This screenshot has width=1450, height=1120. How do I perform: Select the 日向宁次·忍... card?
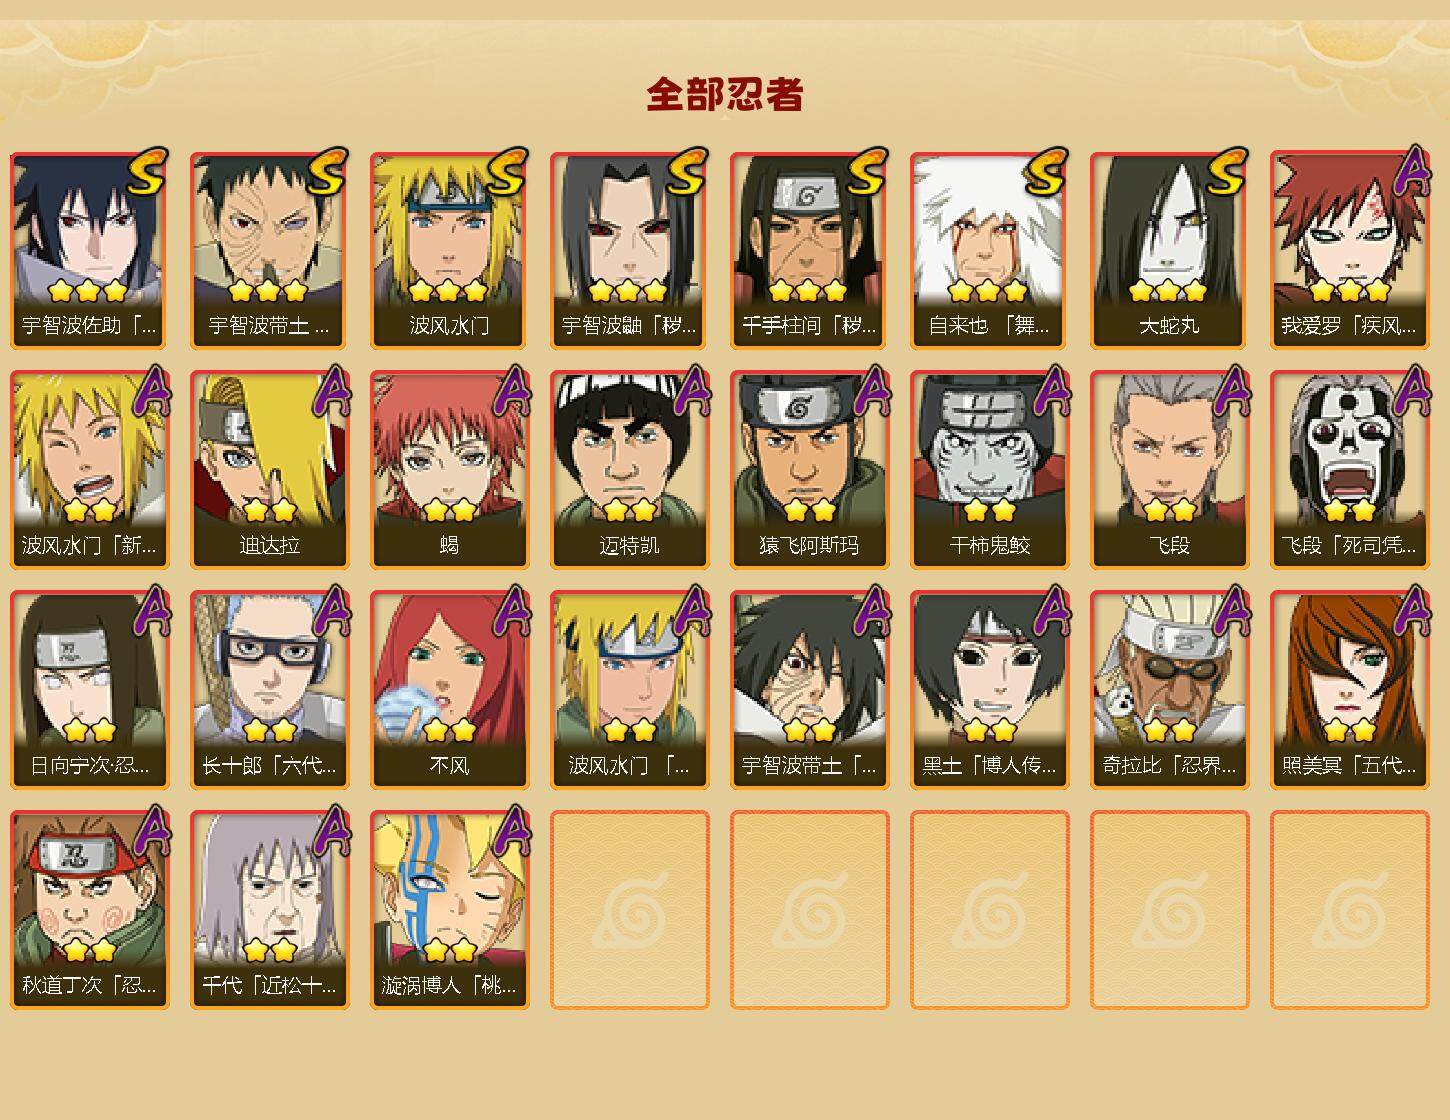click(x=89, y=690)
